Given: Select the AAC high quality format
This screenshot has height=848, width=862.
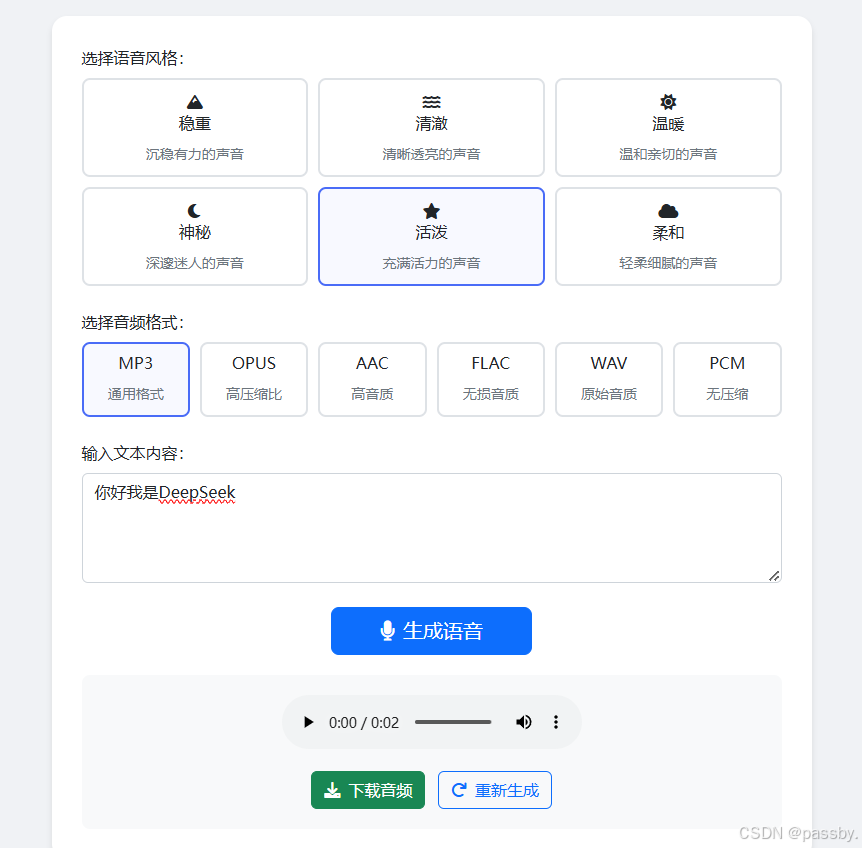Looking at the screenshot, I should [x=372, y=379].
